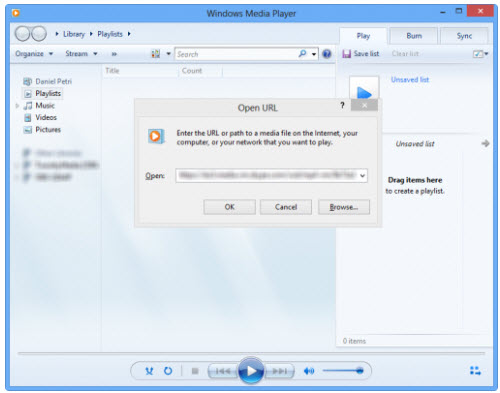Click the Browse... button
500x393 pixels.
click(x=344, y=207)
